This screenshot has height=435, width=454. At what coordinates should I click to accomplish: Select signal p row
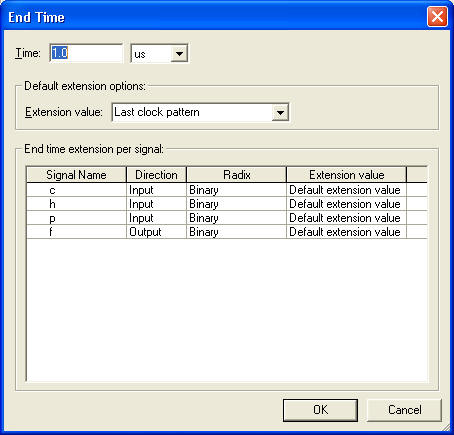coord(227,218)
